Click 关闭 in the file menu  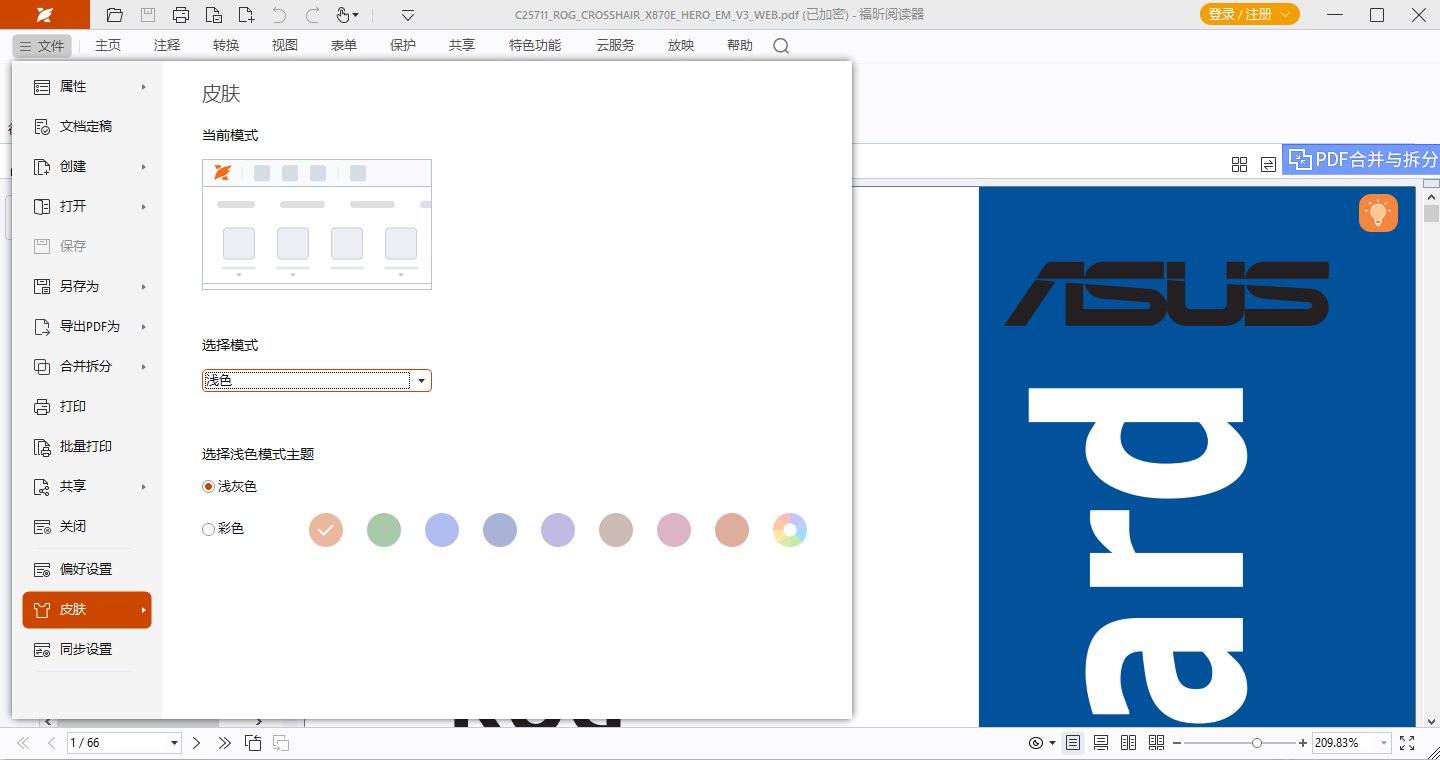87,527
